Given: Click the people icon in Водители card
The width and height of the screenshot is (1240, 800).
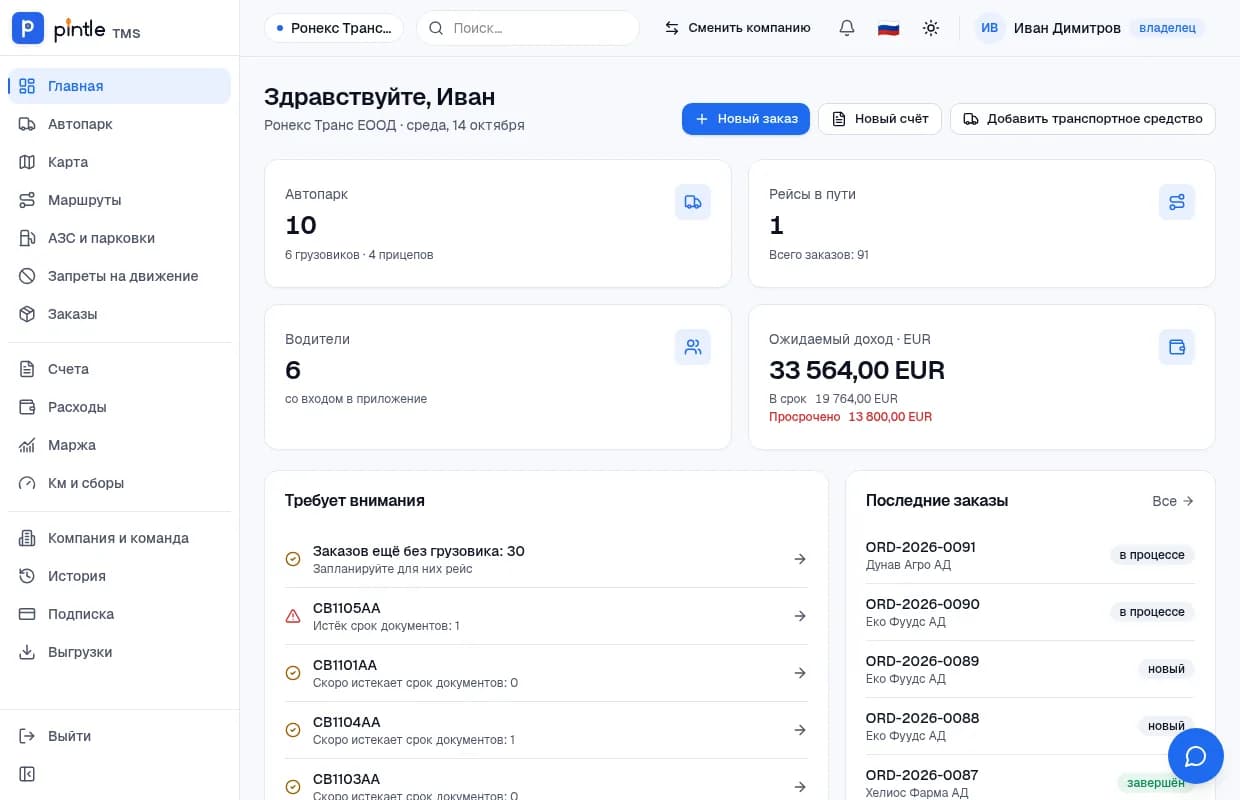Looking at the screenshot, I should 693,347.
